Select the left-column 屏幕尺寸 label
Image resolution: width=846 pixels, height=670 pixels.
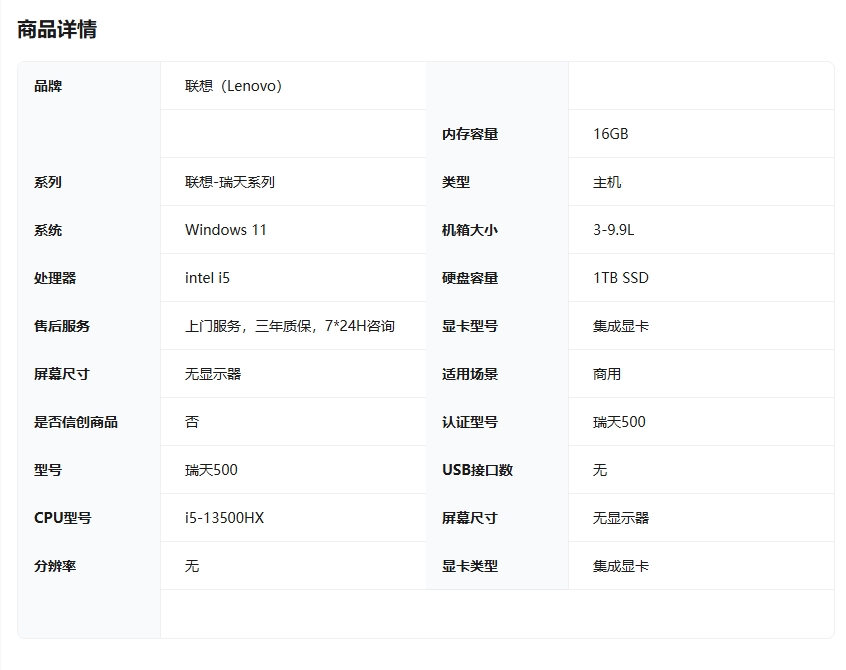click(62, 374)
